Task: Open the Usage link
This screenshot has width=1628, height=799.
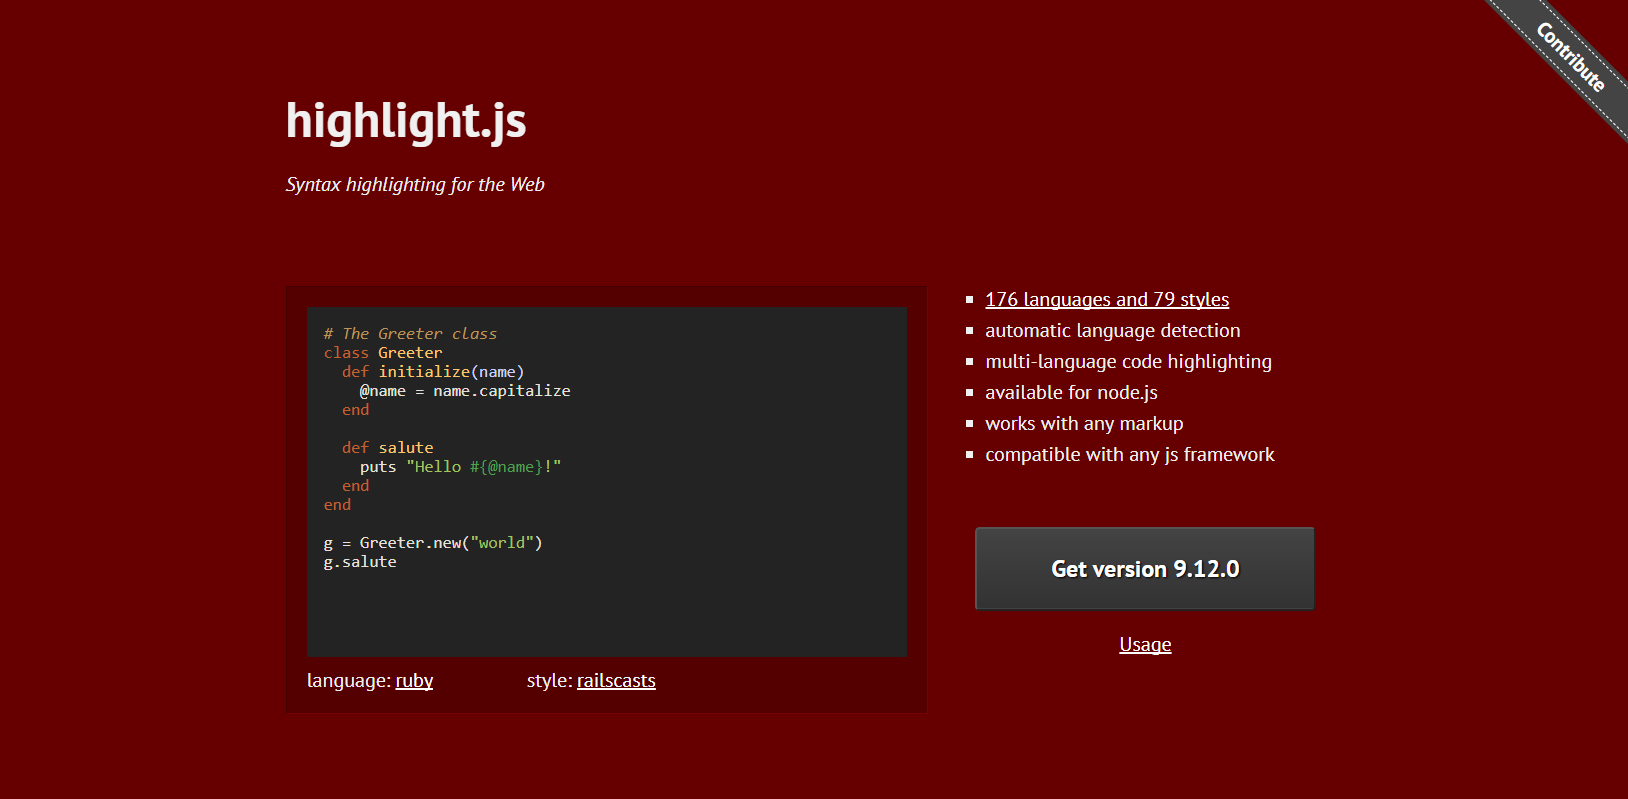Action: point(1145,645)
